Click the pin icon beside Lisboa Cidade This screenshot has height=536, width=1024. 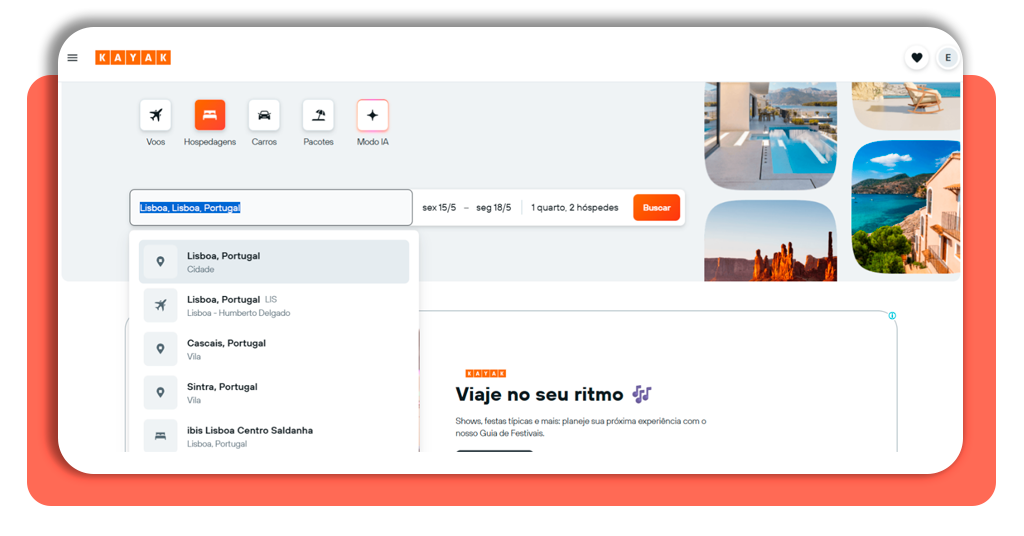click(x=160, y=261)
